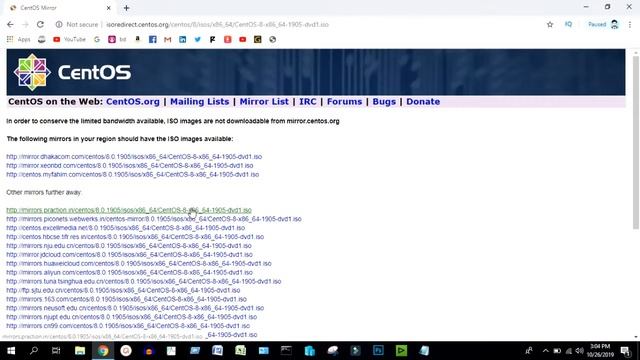Open Microsoft Store from the taskbar
Image resolution: width=640 pixels, height=360 pixels.
point(309,351)
